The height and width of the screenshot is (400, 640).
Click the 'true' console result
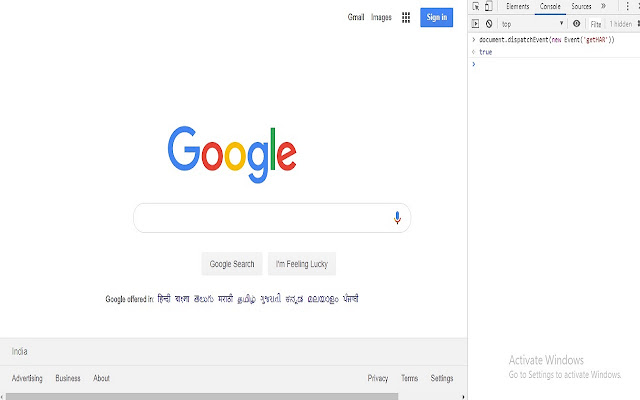coord(485,52)
